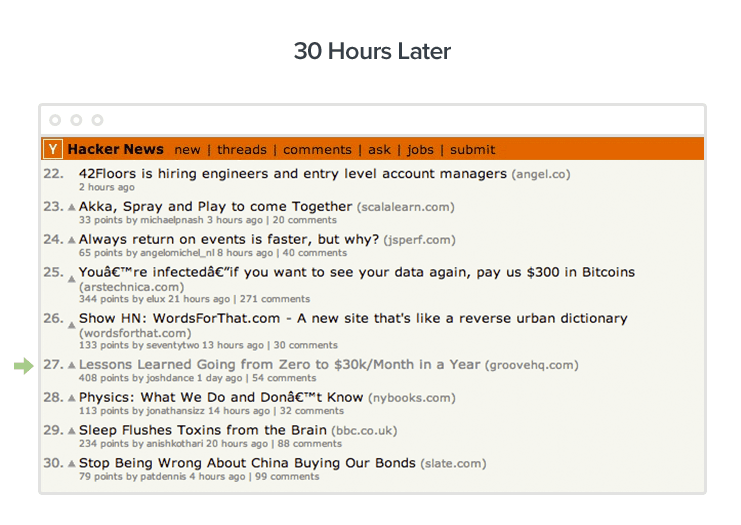Viewport: 741px width, 525px height.
Task: Open the 88 comments link
Action: pos(310,444)
